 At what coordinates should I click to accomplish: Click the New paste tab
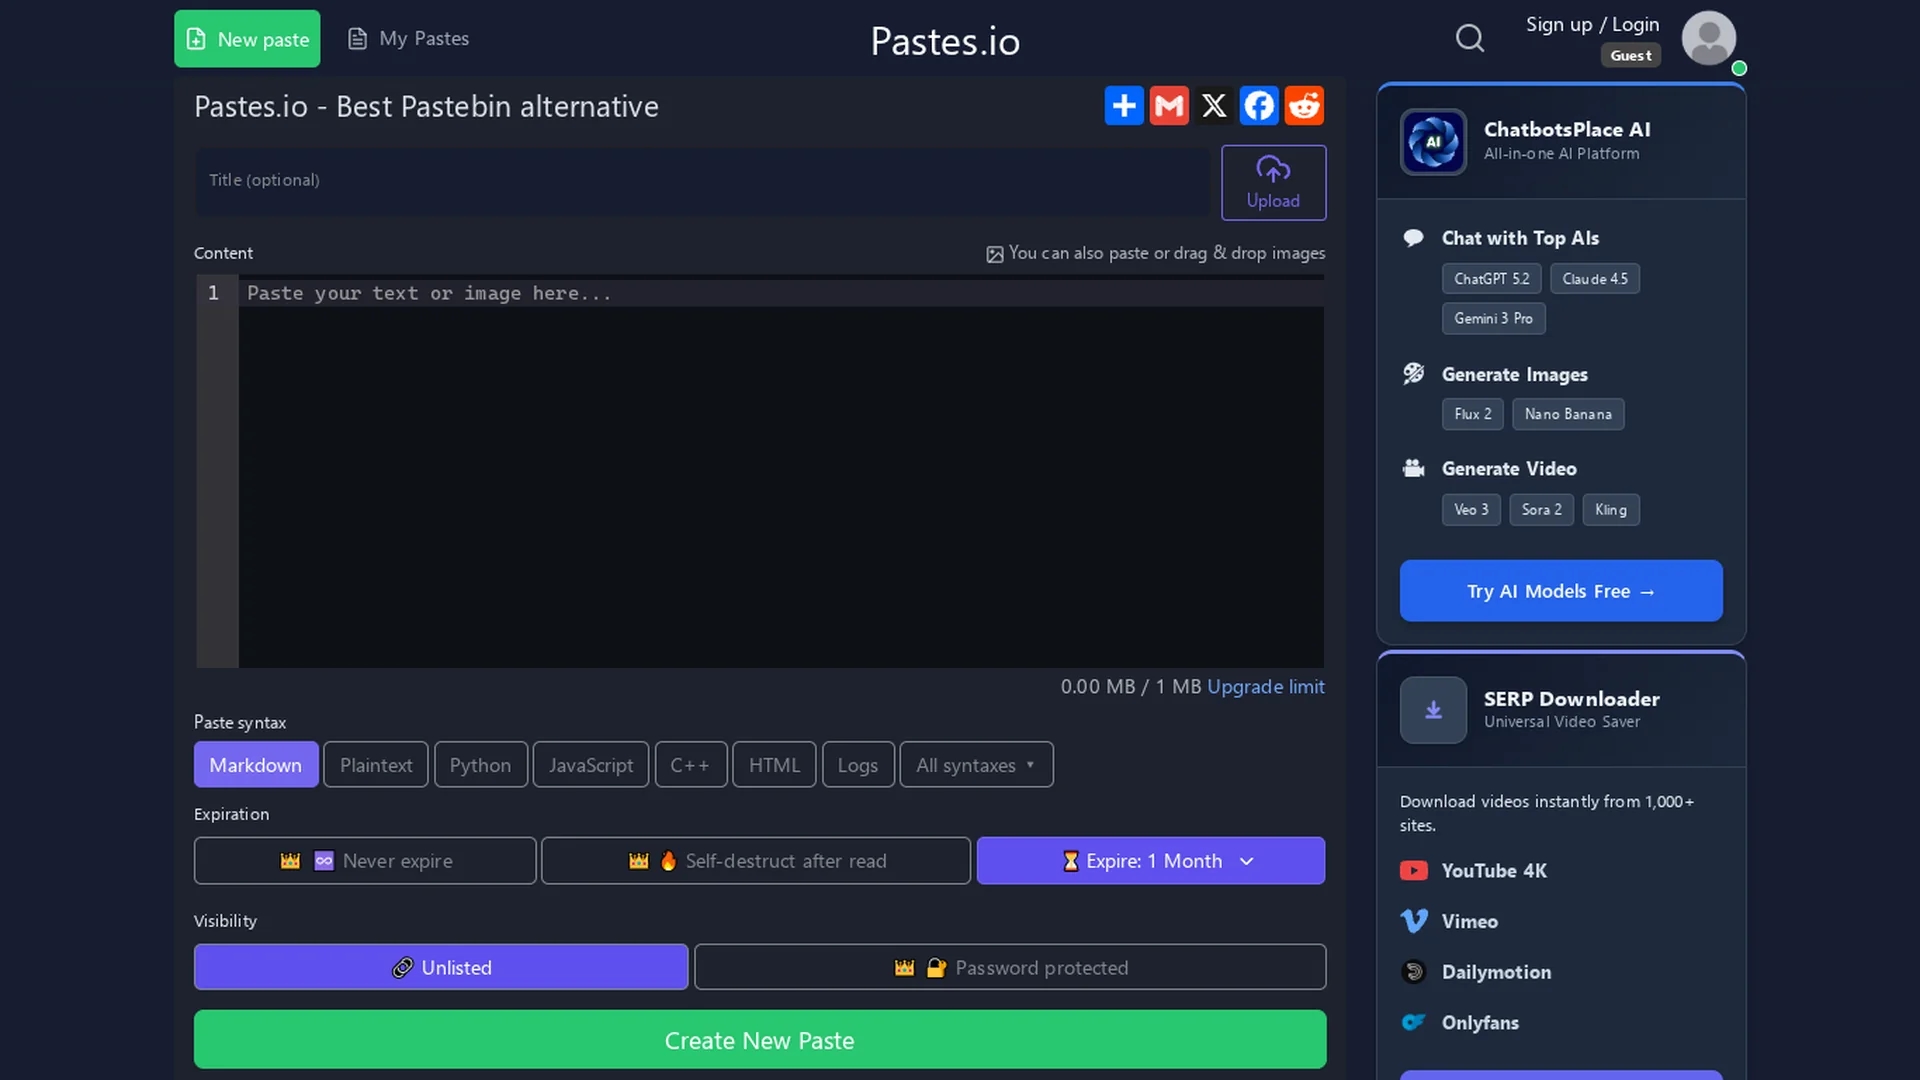247,39
